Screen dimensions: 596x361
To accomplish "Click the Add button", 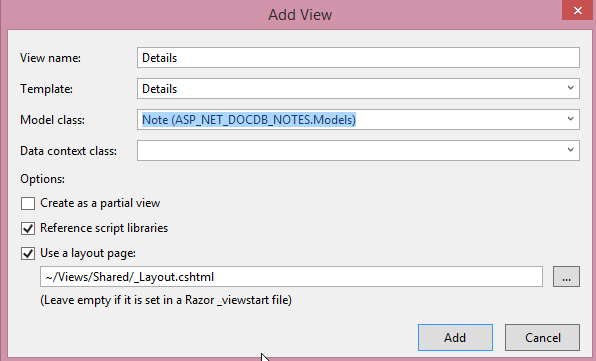I will [455, 337].
